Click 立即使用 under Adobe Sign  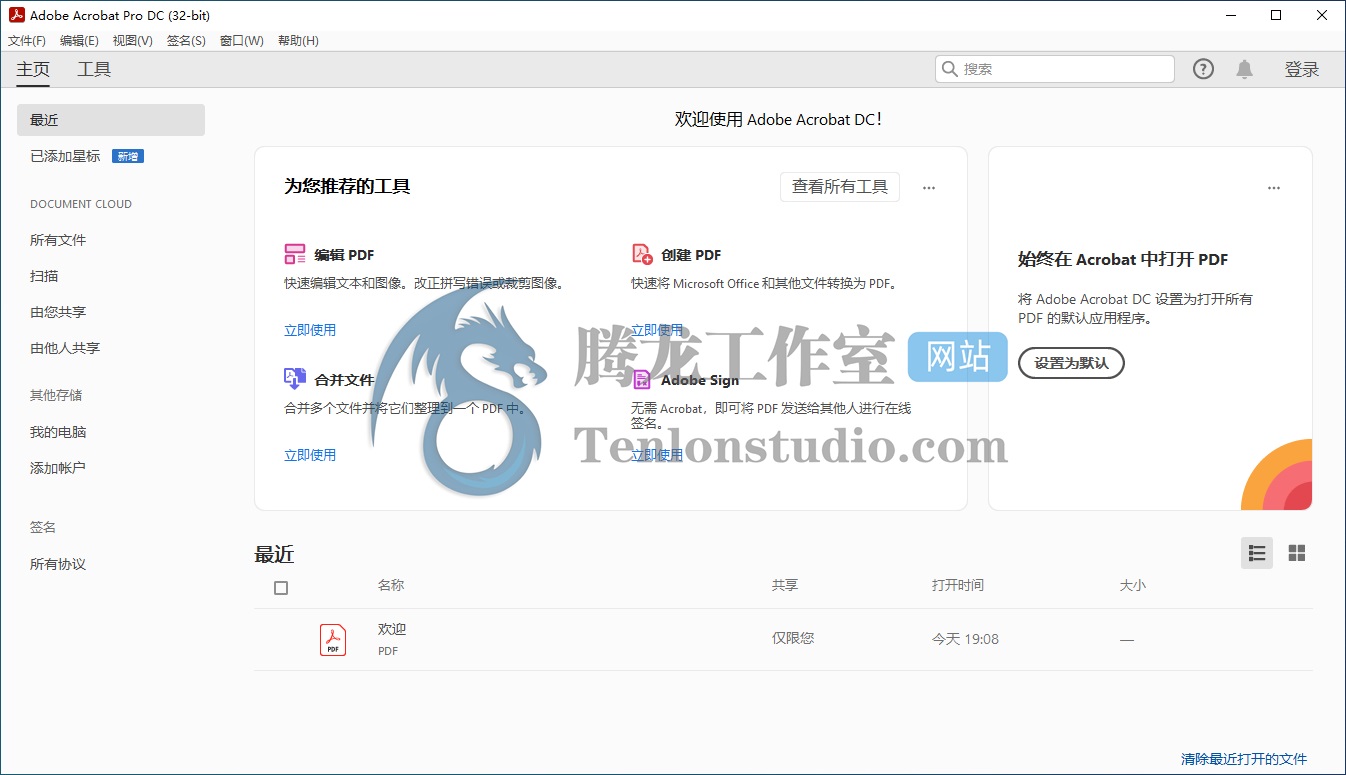pyautogui.click(x=657, y=455)
